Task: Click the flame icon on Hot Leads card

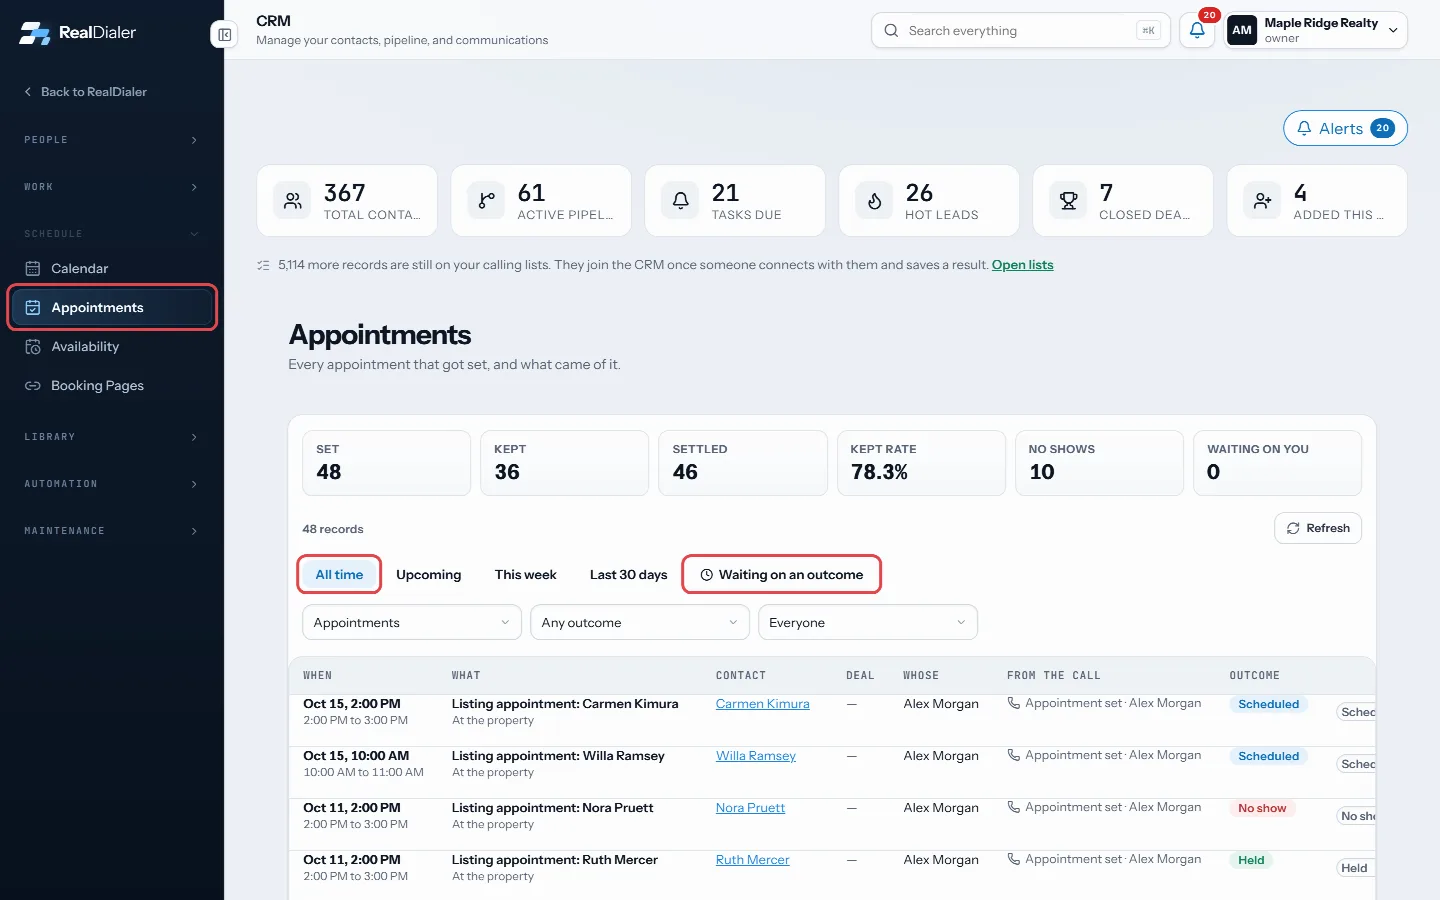Action: (x=874, y=201)
